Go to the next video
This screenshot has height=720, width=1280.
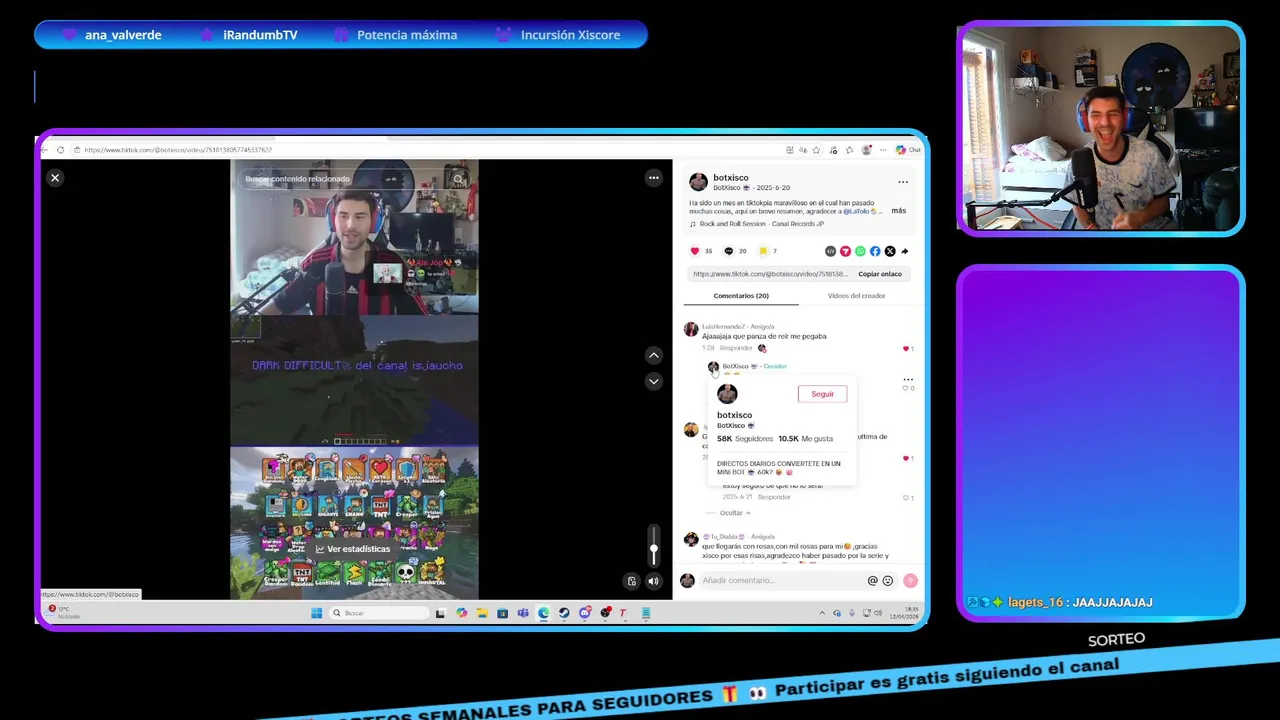pyautogui.click(x=654, y=381)
